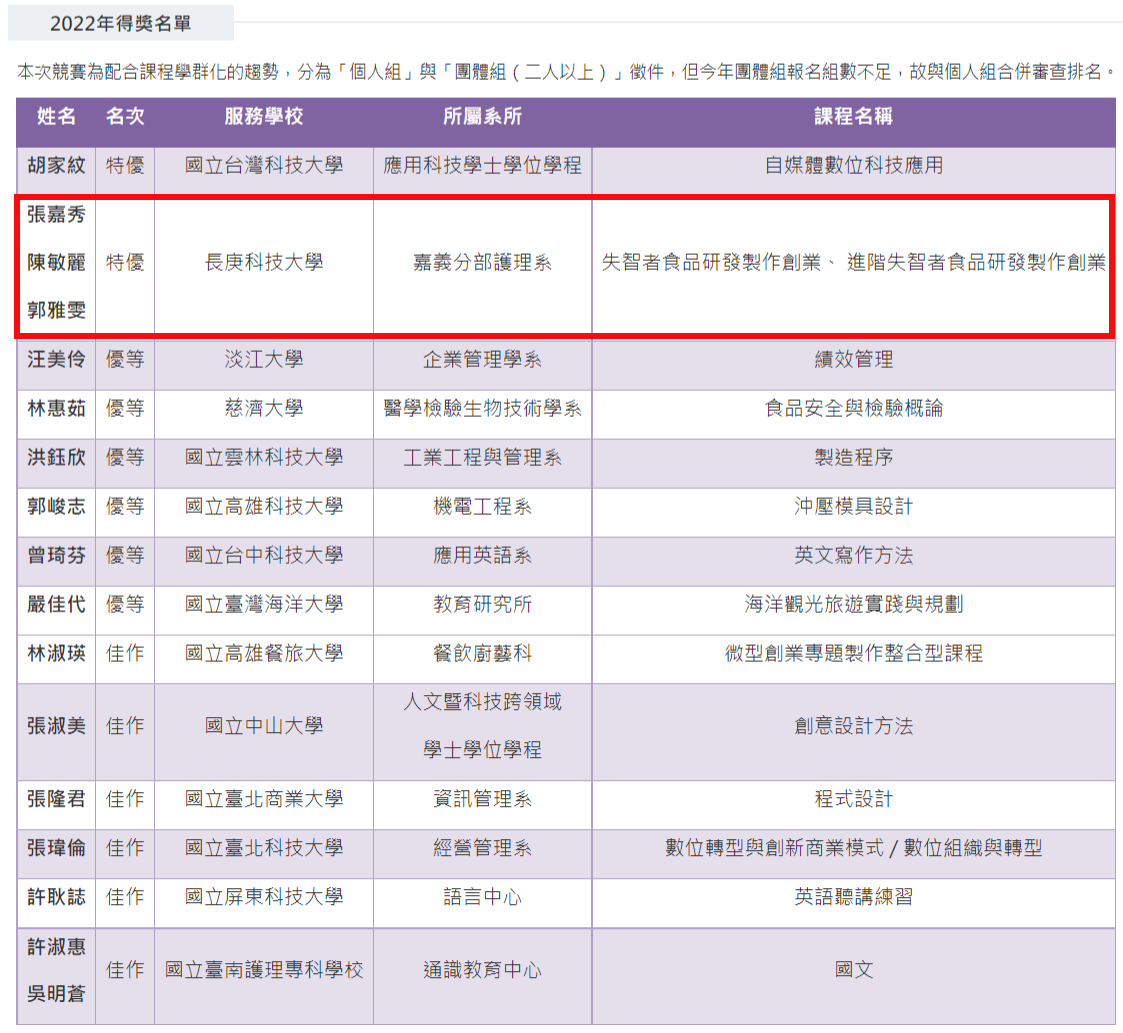Click 嘉義分部護理系 department cell
The height and width of the screenshot is (1033, 1123).
(482, 262)
